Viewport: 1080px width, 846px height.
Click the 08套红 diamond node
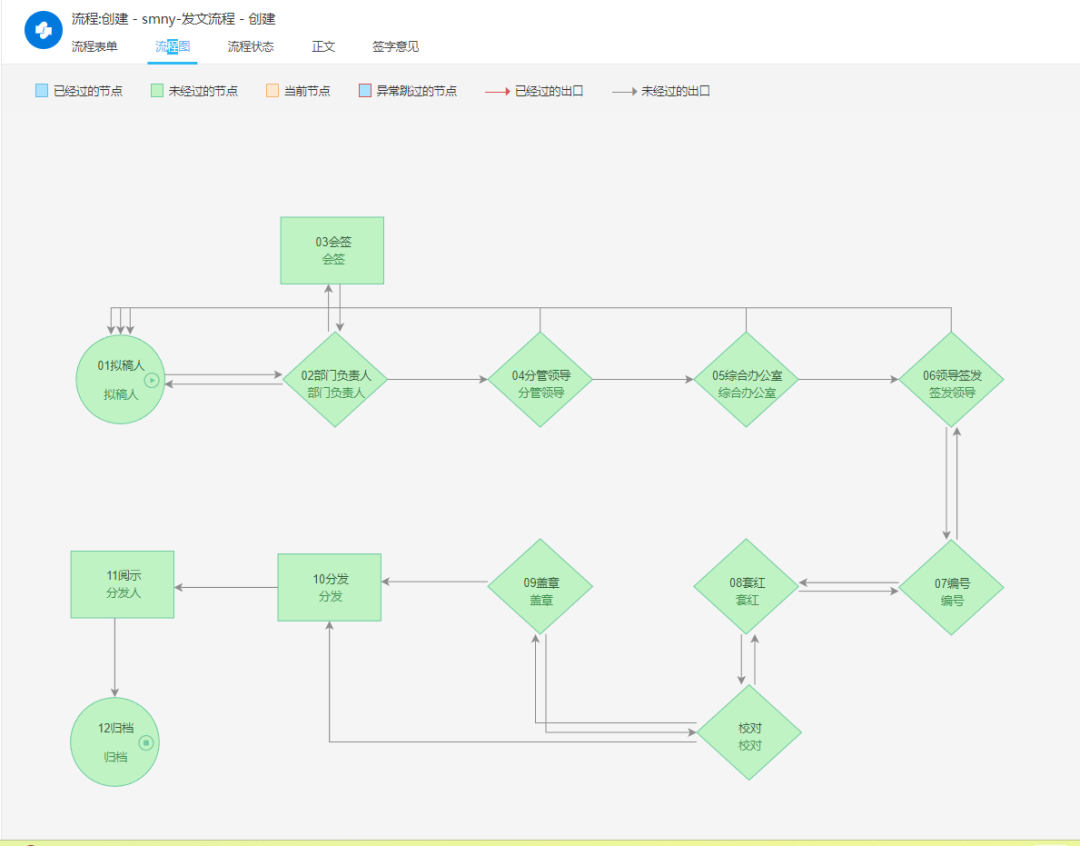click(747, 587)
